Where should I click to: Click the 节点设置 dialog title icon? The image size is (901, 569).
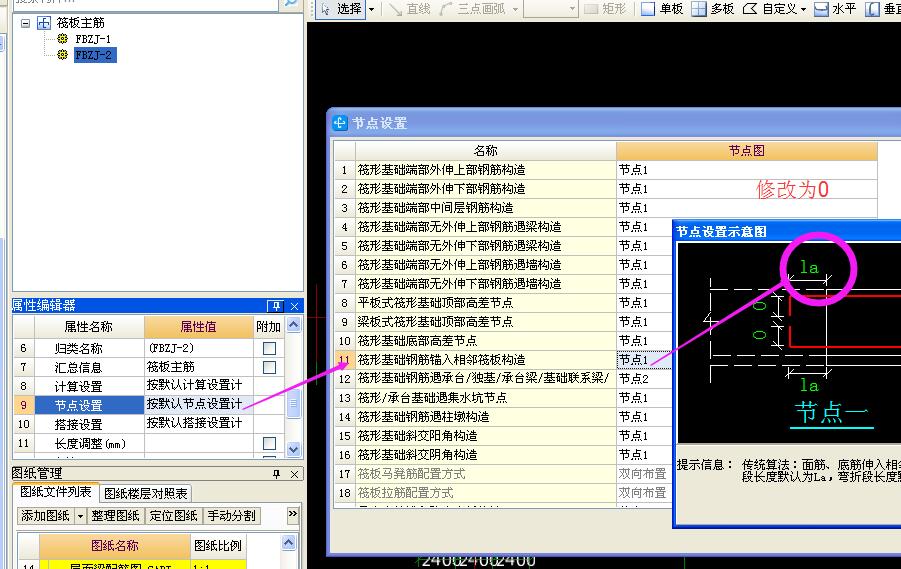point(340,123)
